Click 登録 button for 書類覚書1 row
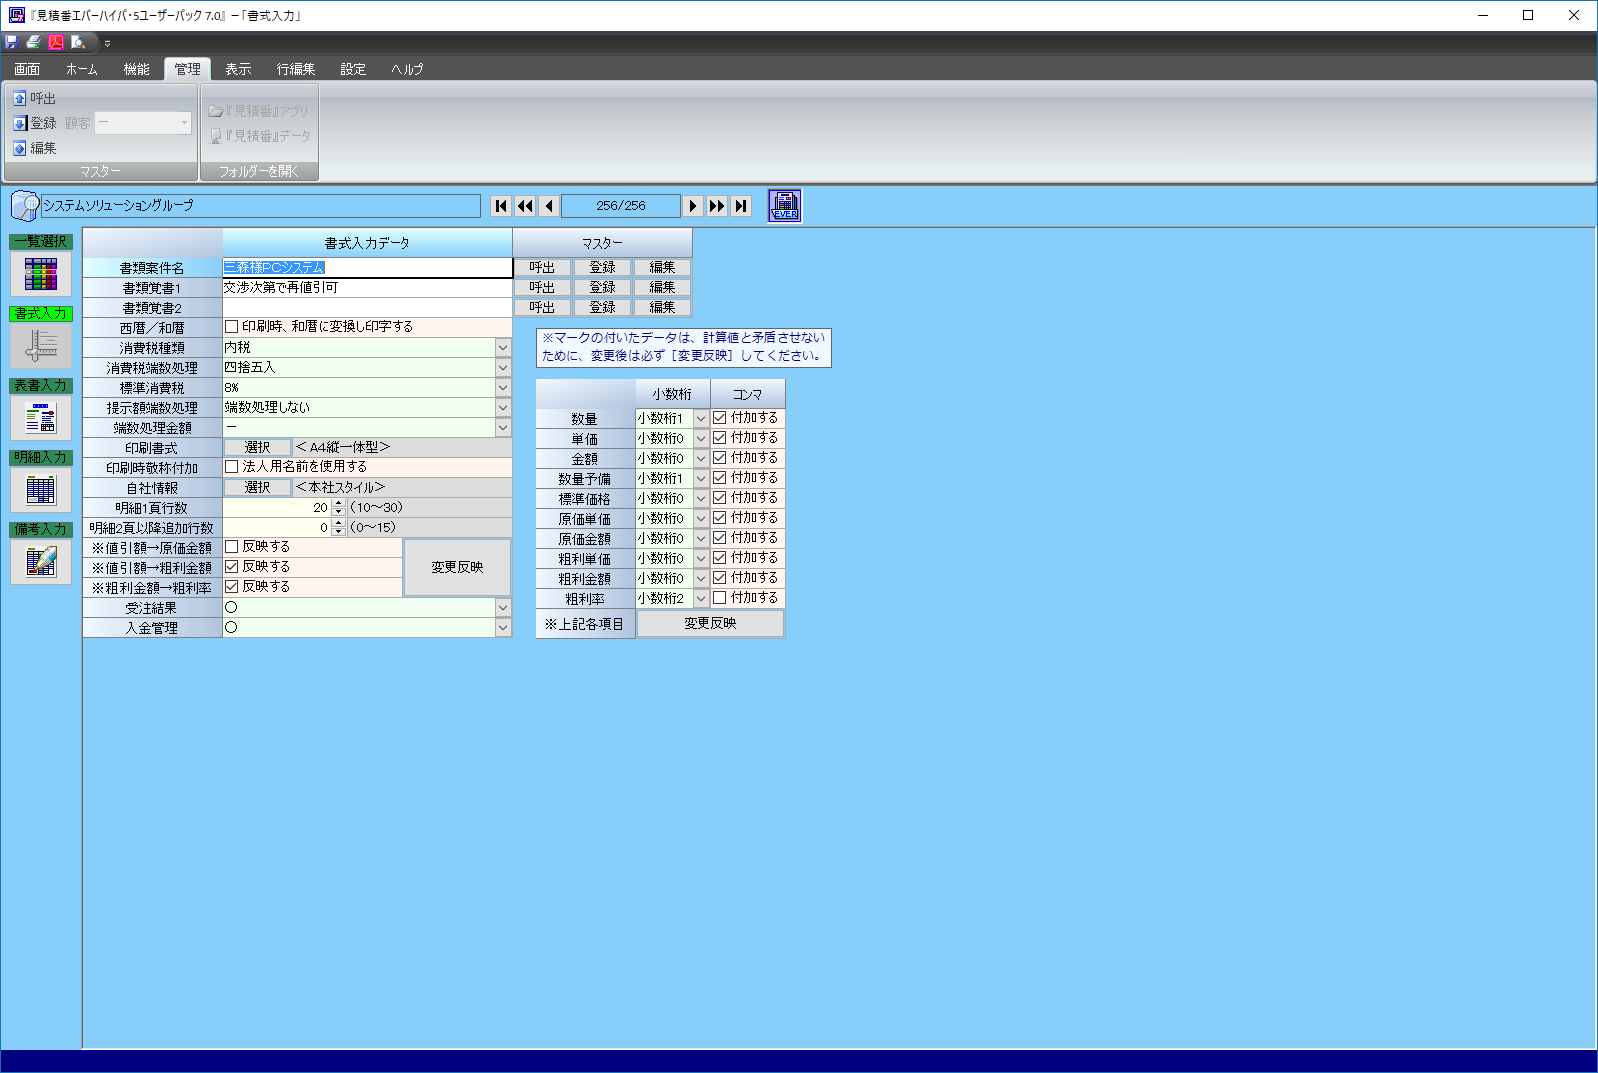1598x1073 pixels. coord(602,288)
